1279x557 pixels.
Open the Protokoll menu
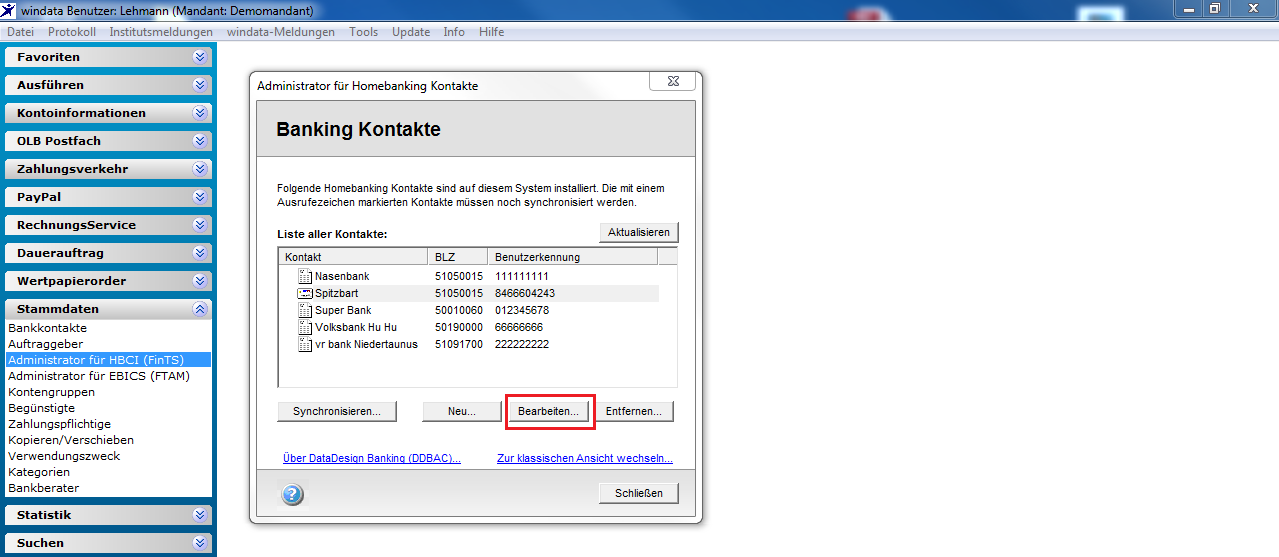click(x=72, y=32)
